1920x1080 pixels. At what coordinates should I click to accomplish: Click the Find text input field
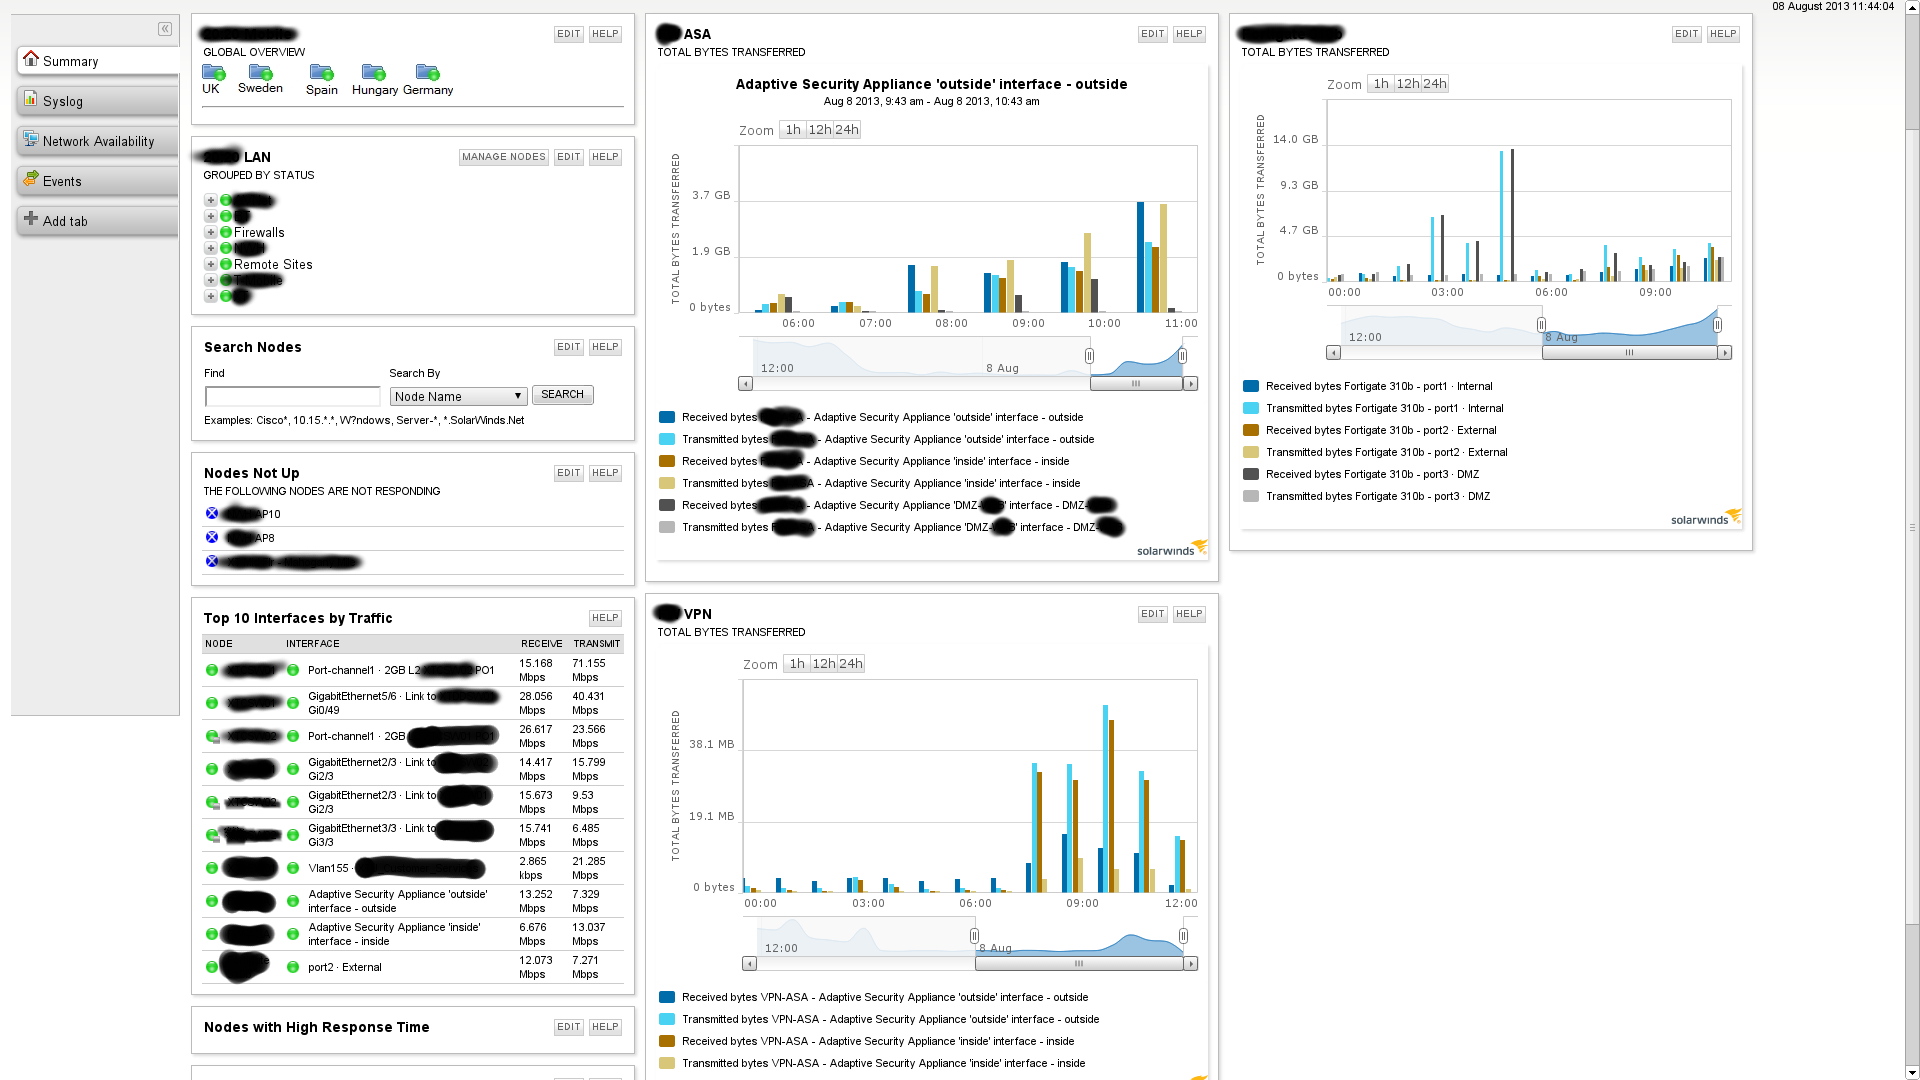pos(292,396)
